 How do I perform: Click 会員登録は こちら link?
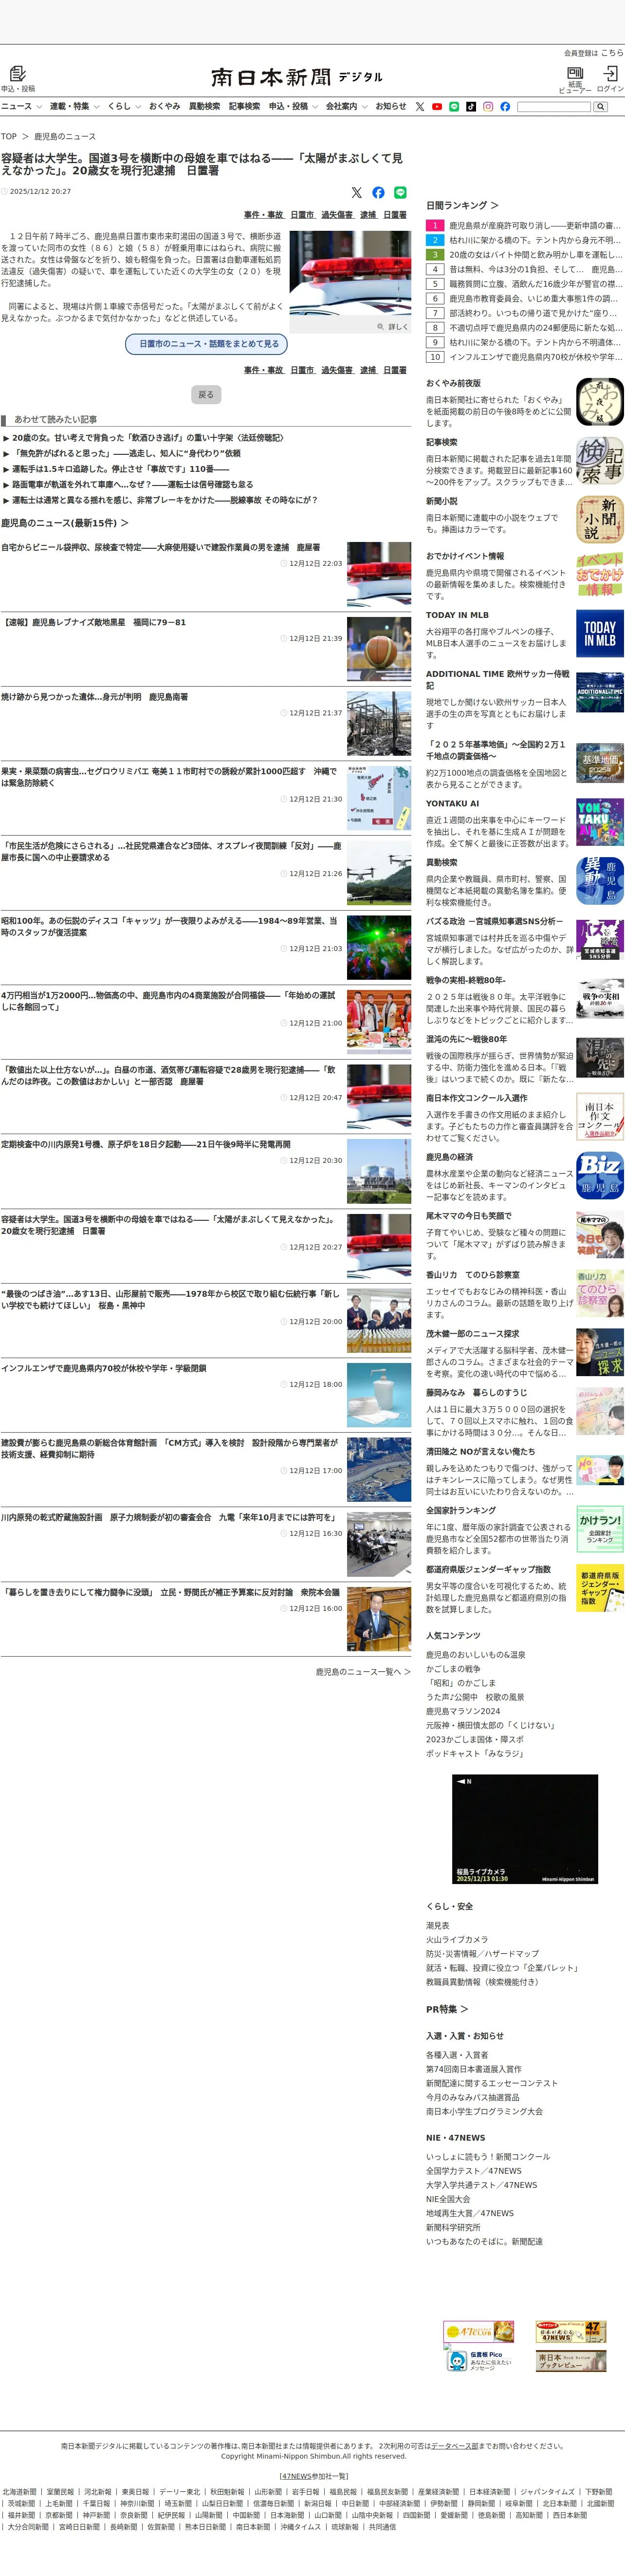coord(593,53)
